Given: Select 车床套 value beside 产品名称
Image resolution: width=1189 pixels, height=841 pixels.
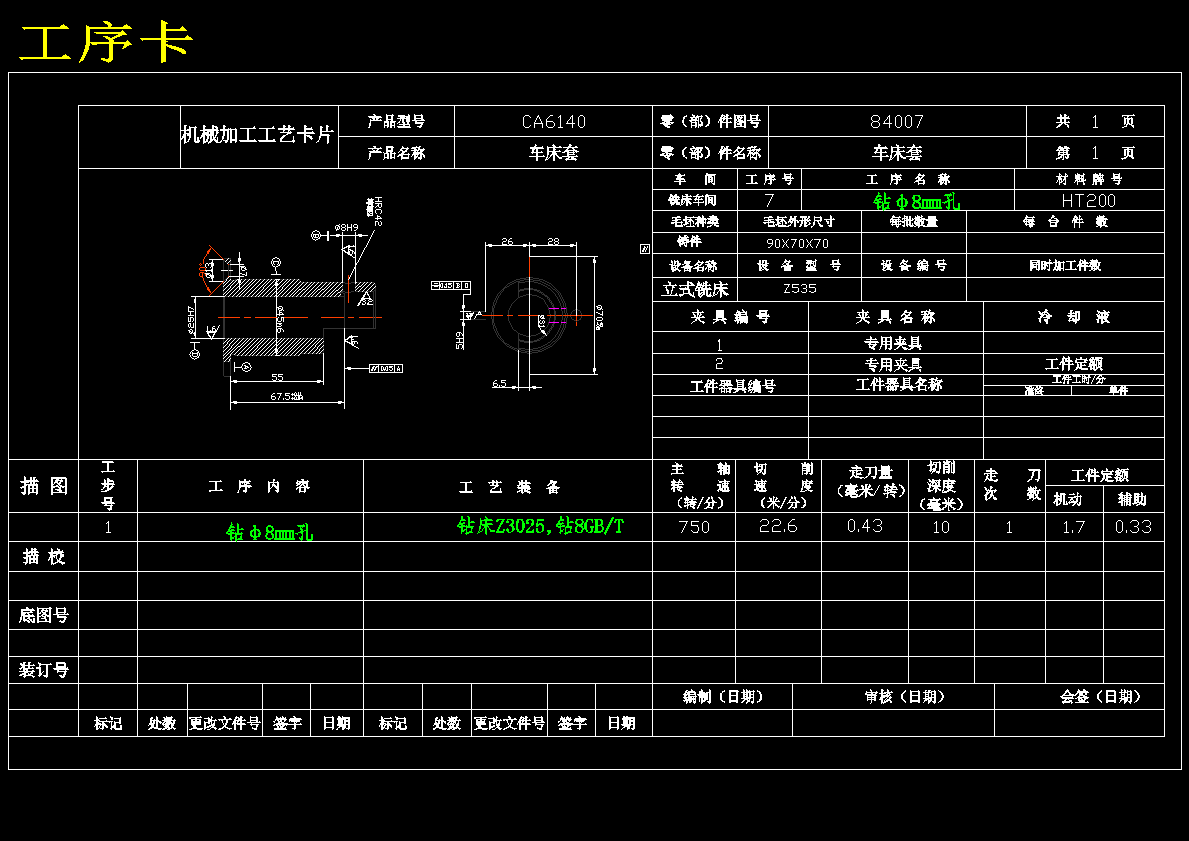Looking at the screenshot, I should click(554, 152).
